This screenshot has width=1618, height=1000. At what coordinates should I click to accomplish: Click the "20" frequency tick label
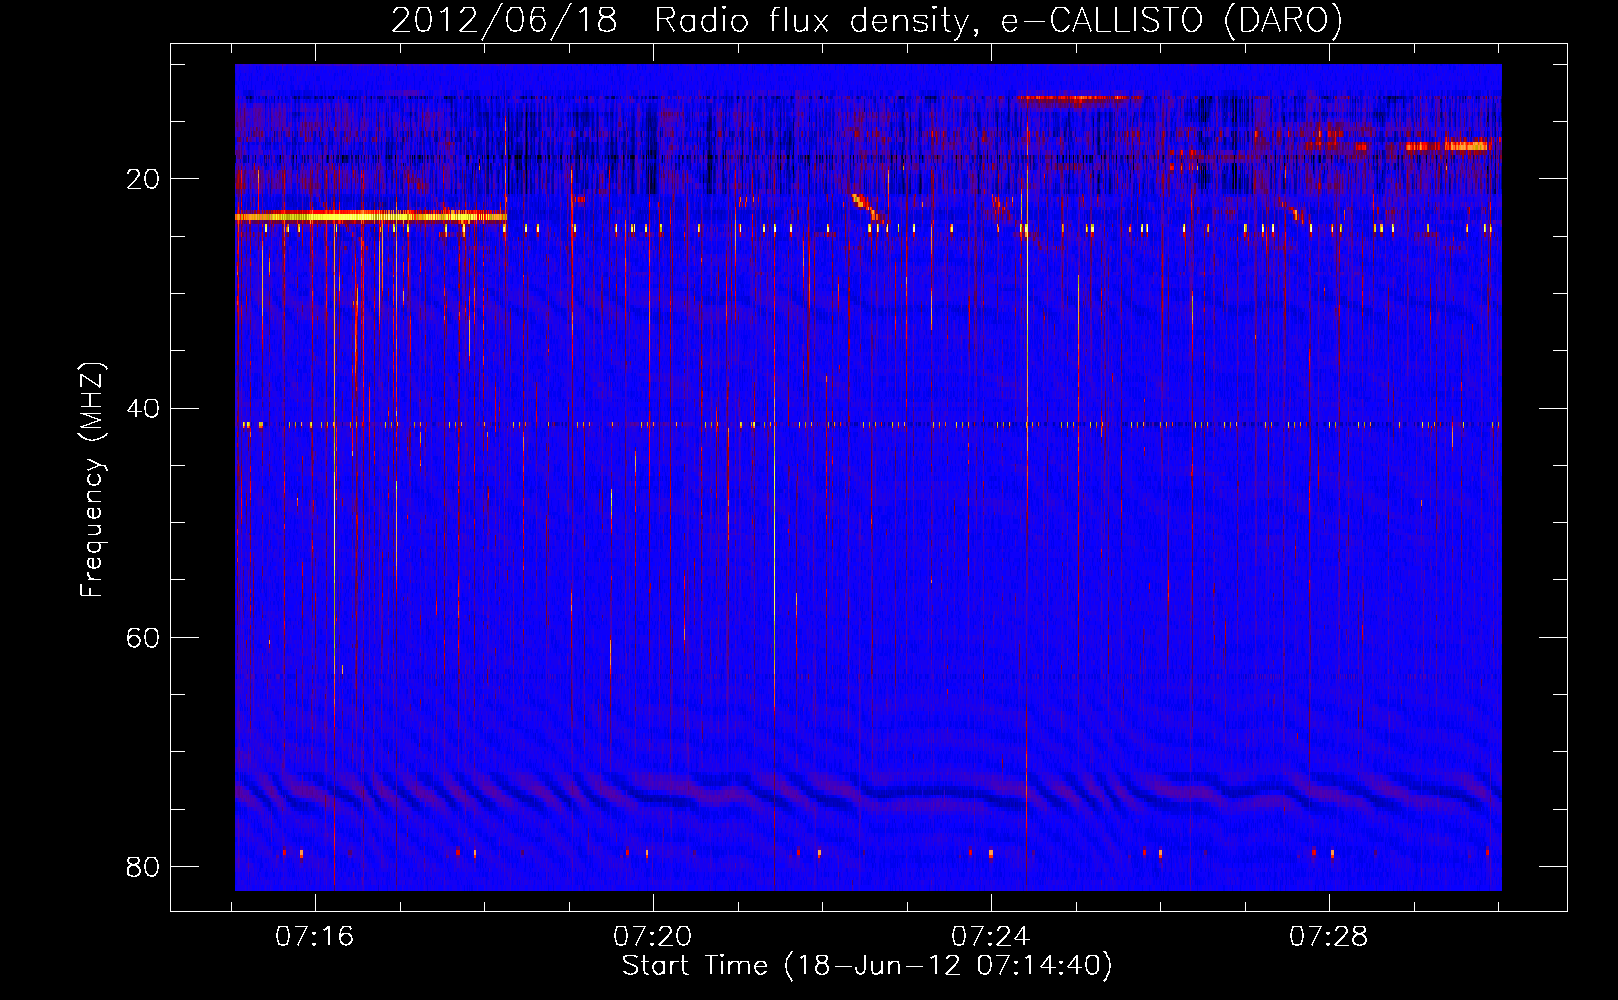tap(143, 179)
